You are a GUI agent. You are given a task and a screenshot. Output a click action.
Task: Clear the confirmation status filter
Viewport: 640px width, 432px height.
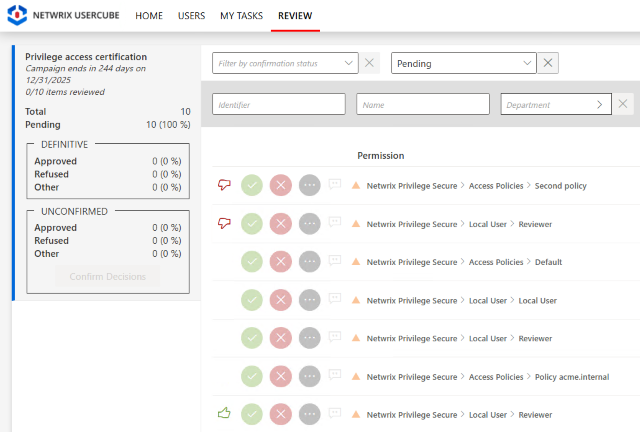369,63
